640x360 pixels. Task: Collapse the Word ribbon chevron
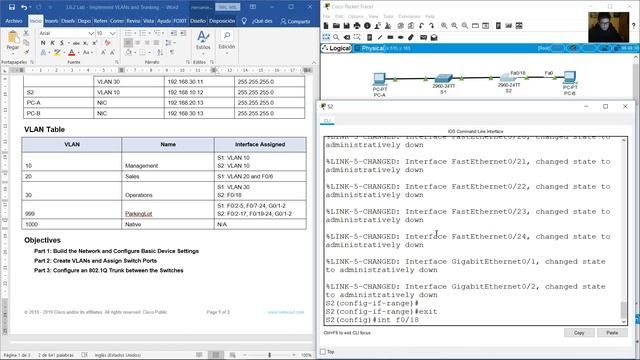pyautogui.click(x=314, y=62)
